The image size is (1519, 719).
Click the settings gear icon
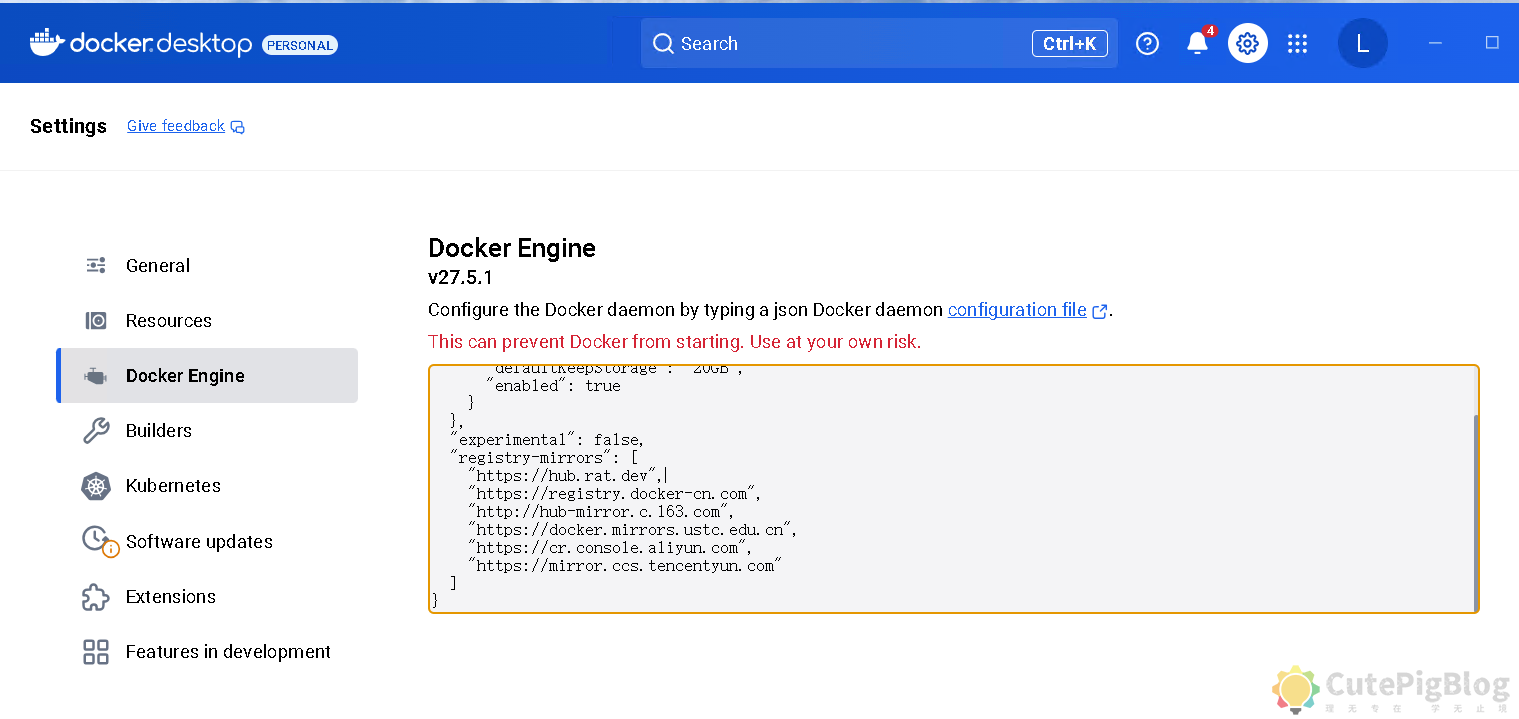click(x=1247, y=43)
